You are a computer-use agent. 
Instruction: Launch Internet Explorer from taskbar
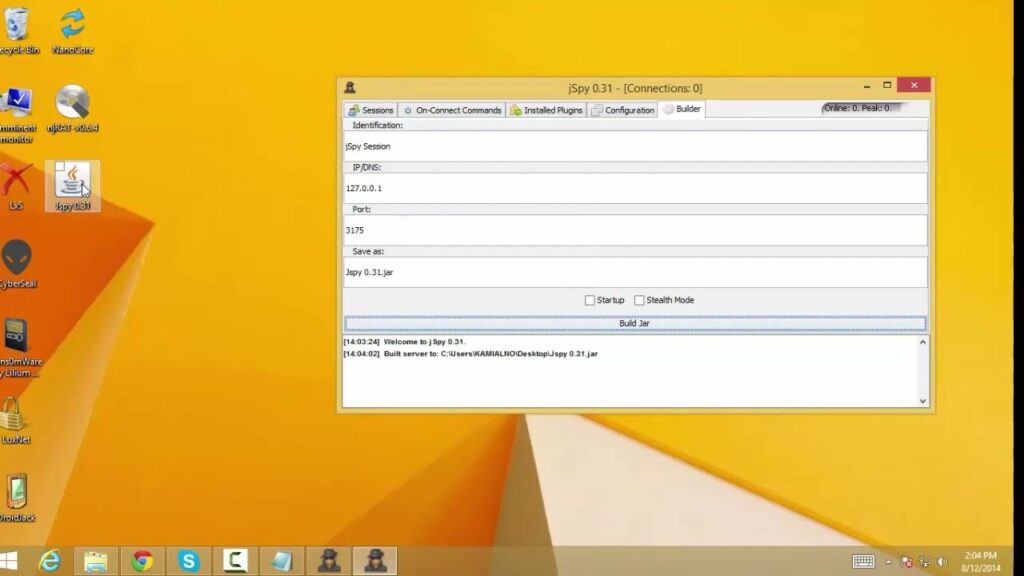pyautogui.click(x=50, y=561)
